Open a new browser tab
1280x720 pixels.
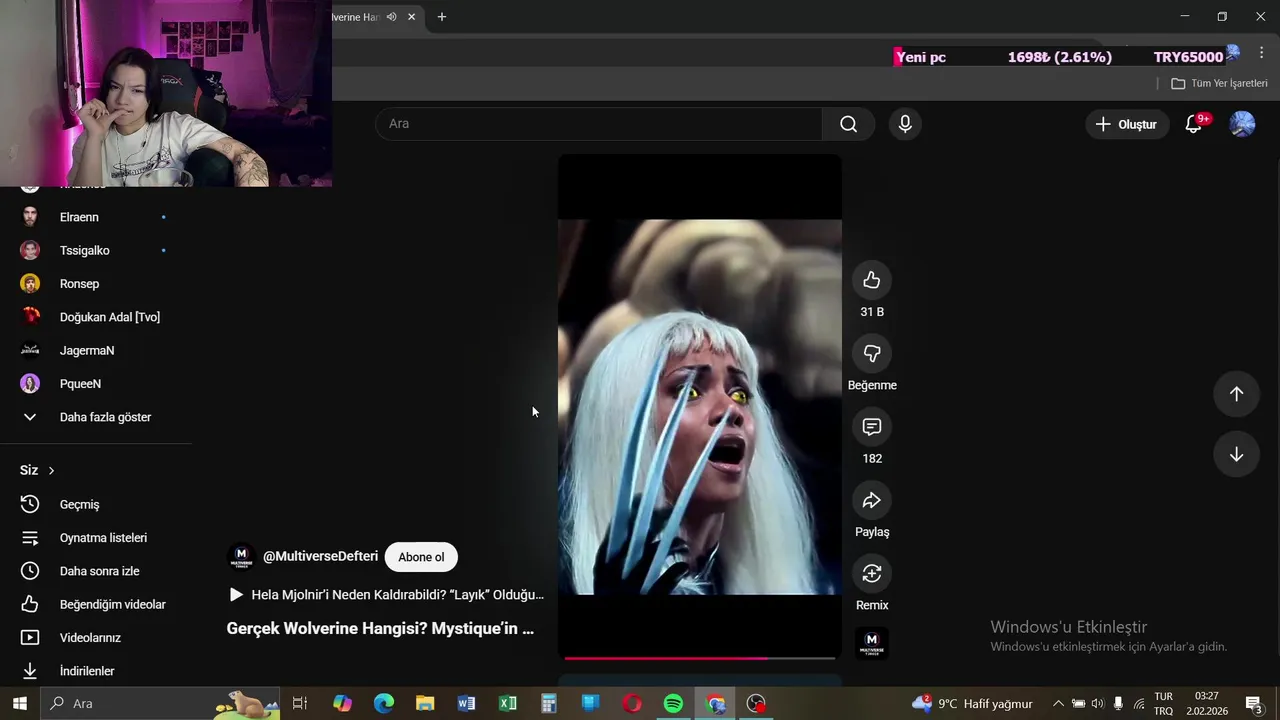[x=442, y=17]
